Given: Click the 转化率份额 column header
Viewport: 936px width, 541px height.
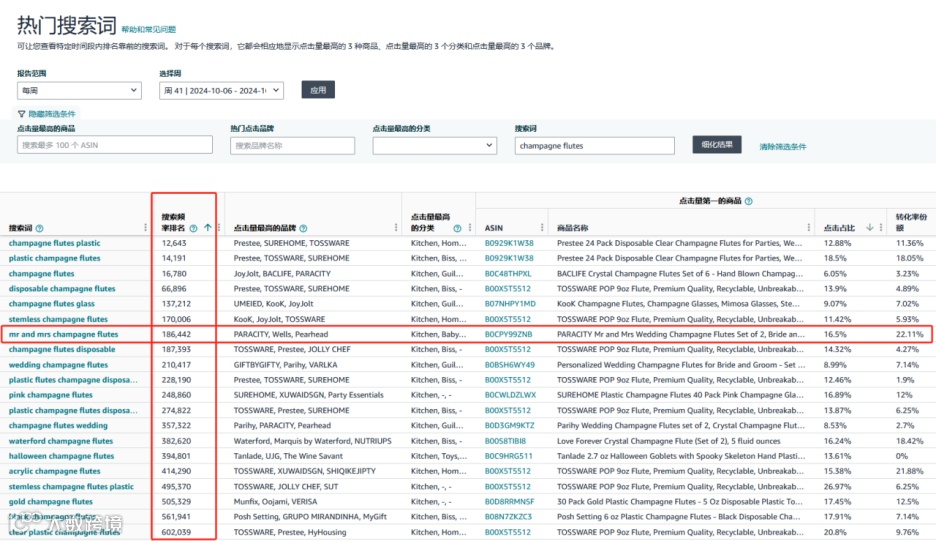Looking at the screenshot, I should (912, 222).
